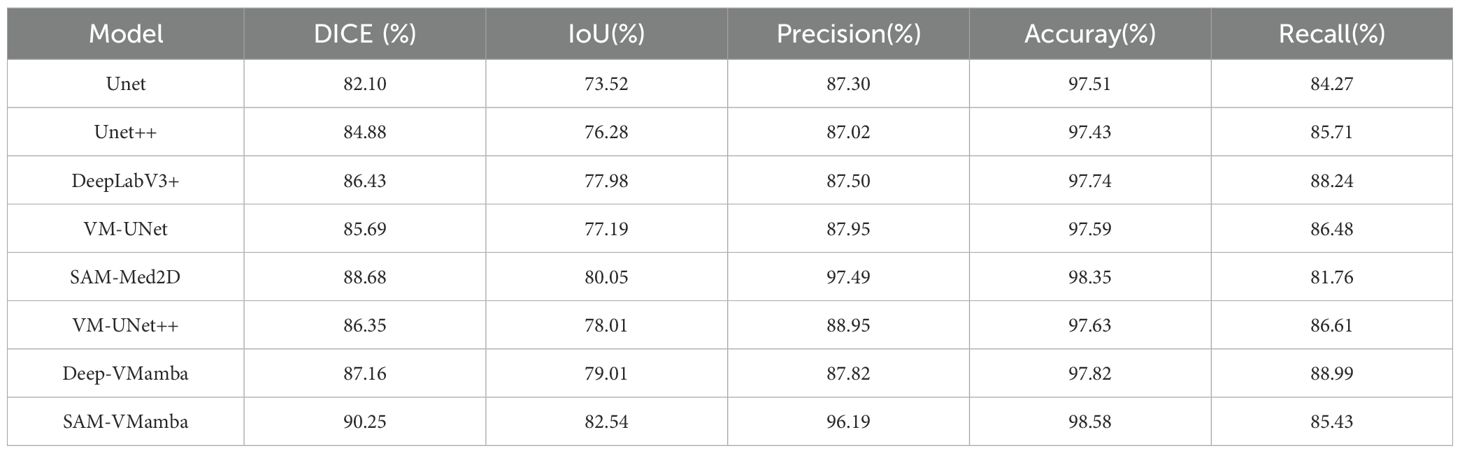Click the Recall(%) column header
1460x453 pixels.
click(1331, 34)
